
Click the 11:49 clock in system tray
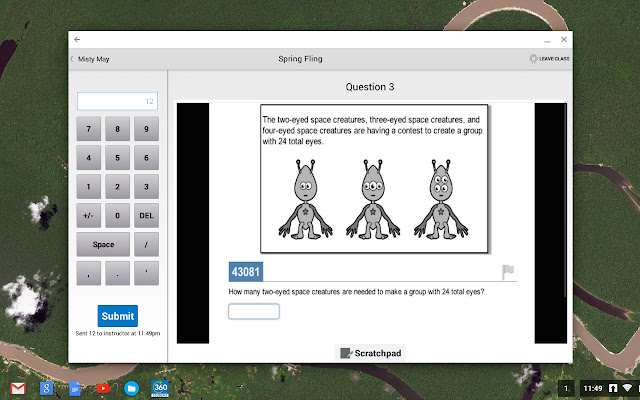pyautogui.click(x=593, y=389)
